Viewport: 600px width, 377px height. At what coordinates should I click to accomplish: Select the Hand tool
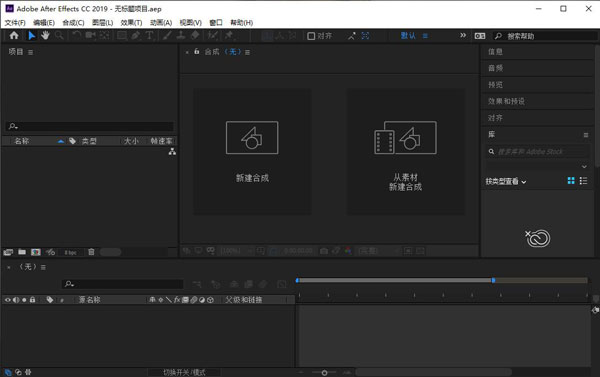click(x=45, y=36)
